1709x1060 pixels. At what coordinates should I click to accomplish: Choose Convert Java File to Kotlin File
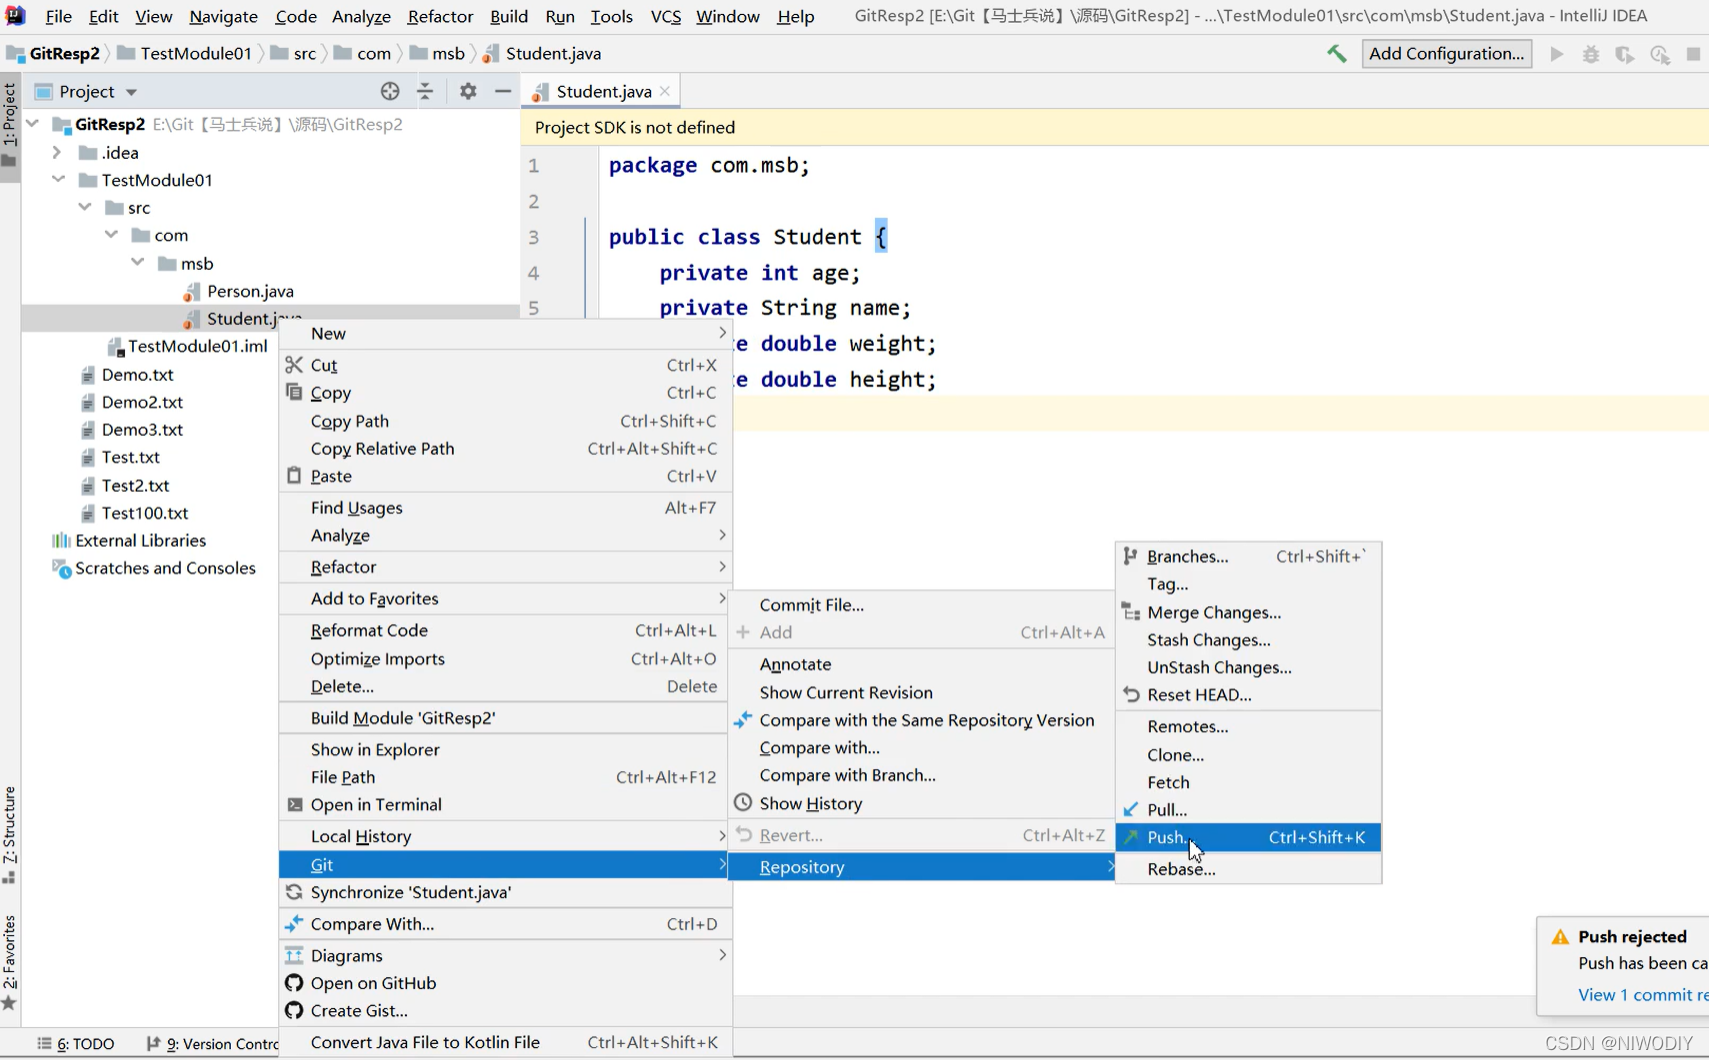click(x=505, y=1042)
